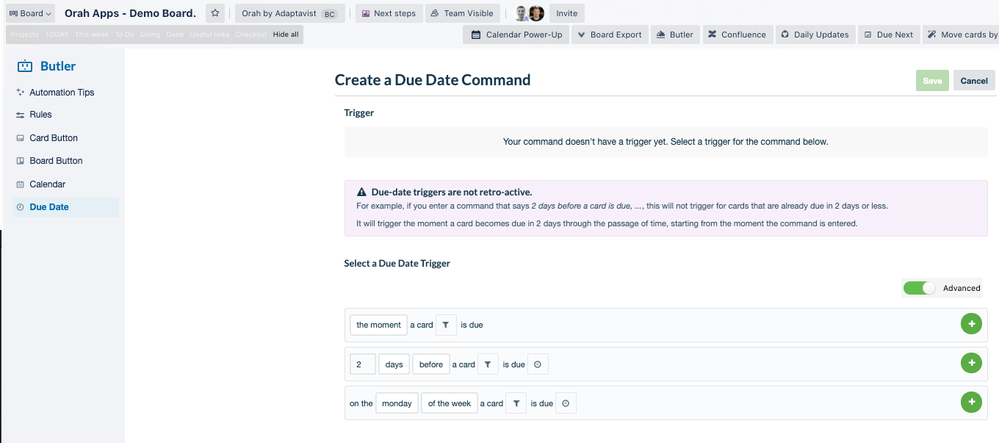Change the 'days' unit selector
999x443 pixels.
click(x=394, y=365)
